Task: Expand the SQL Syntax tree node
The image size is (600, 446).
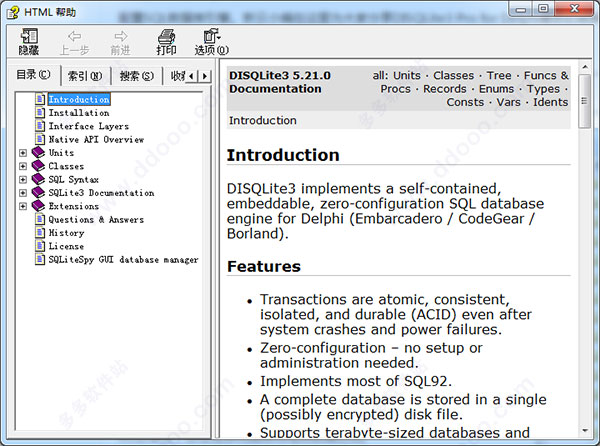Action: click(23, 180)
